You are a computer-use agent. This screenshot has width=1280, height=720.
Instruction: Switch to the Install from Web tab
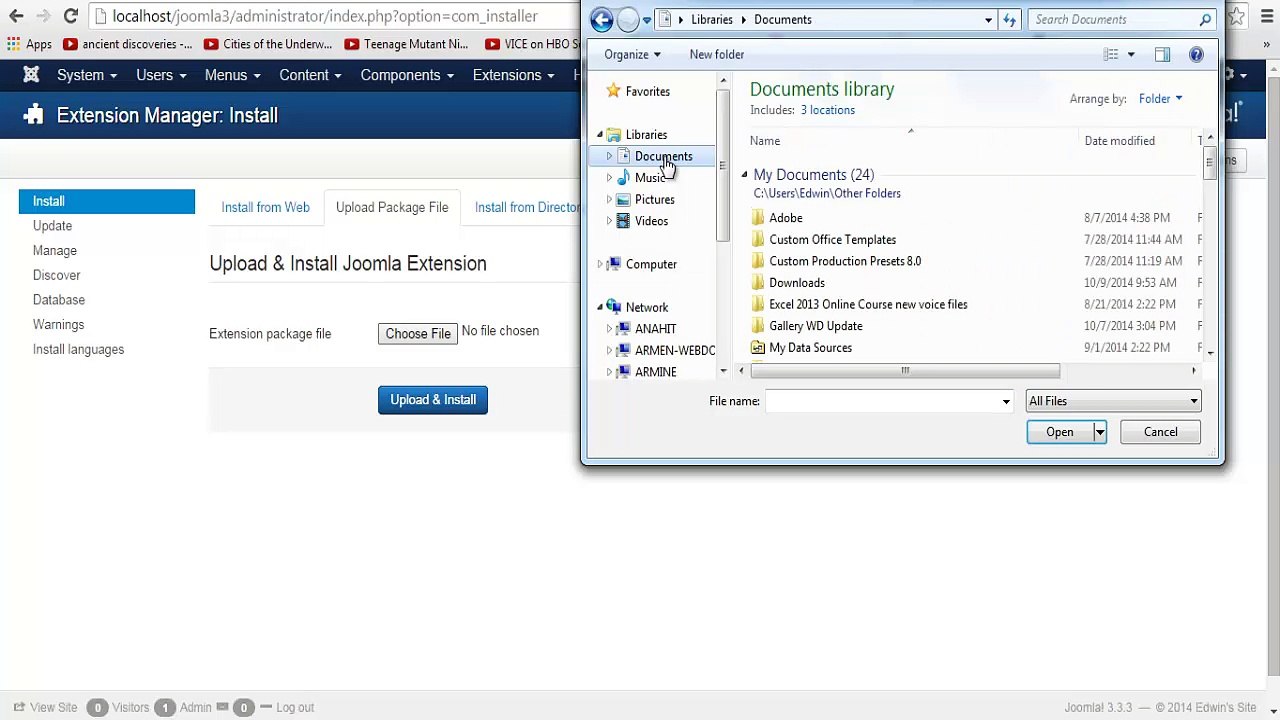pyautogui.click(x=265, y=207)
